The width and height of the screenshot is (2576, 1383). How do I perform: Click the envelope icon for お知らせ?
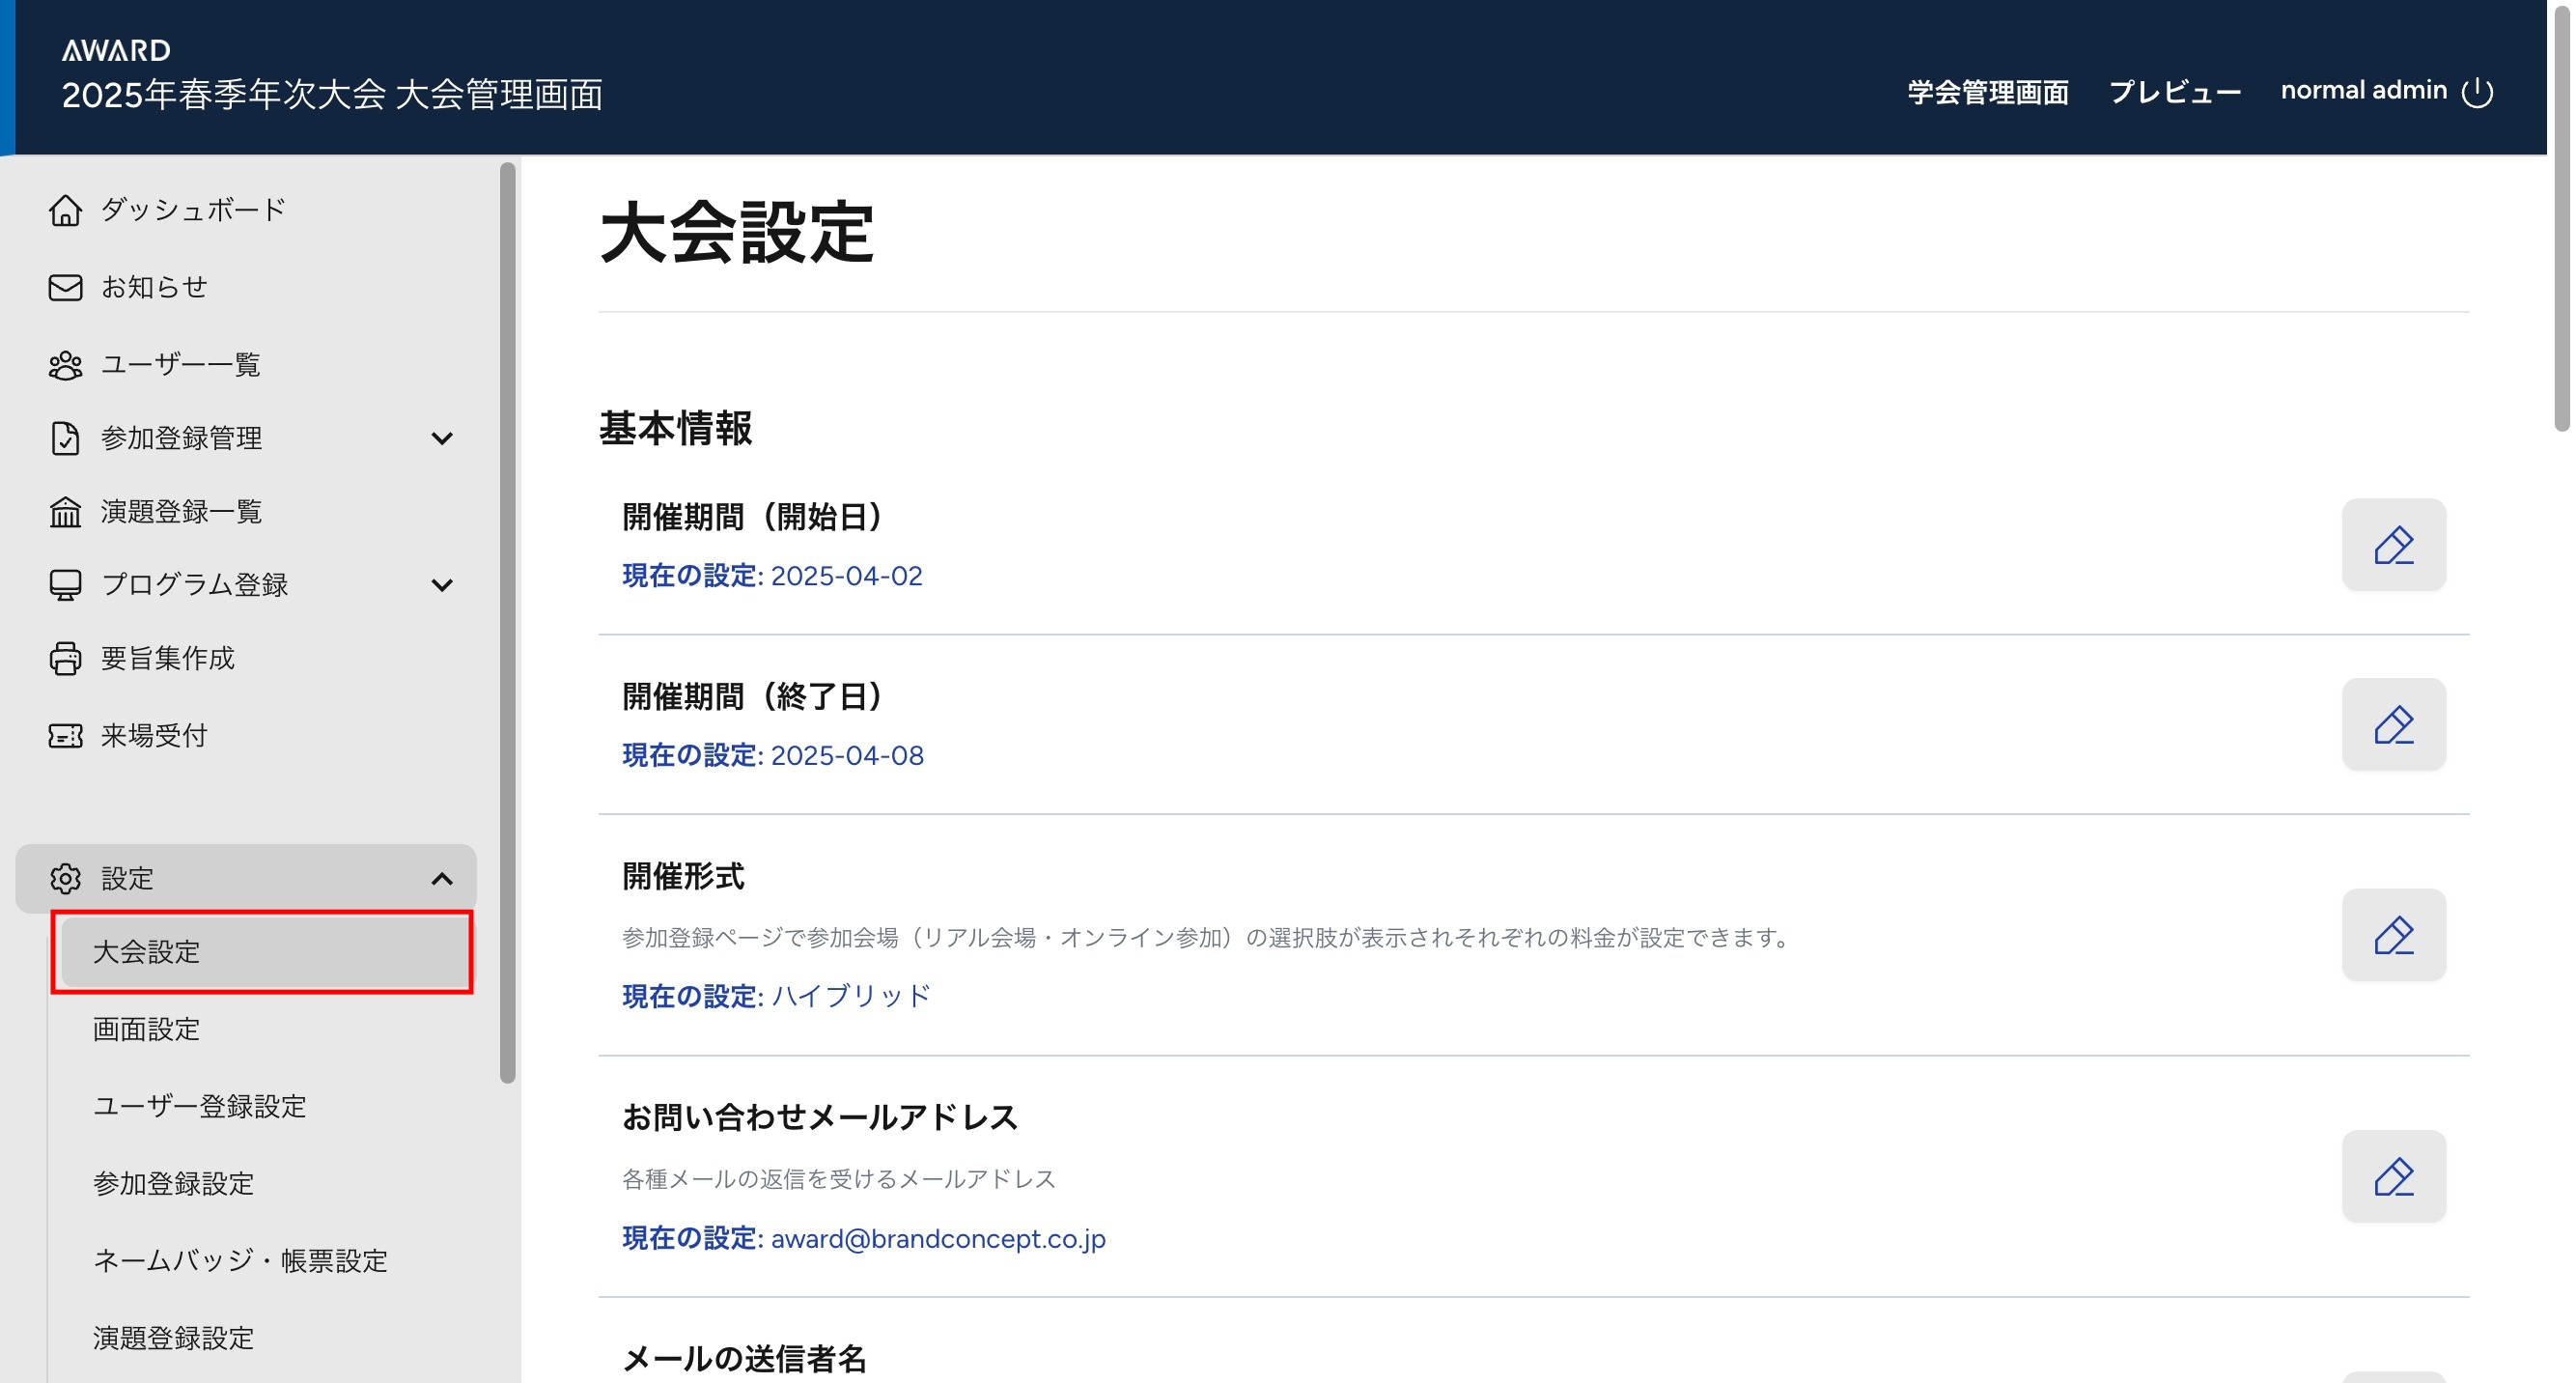pyautogui.click(x=65, y=288)
